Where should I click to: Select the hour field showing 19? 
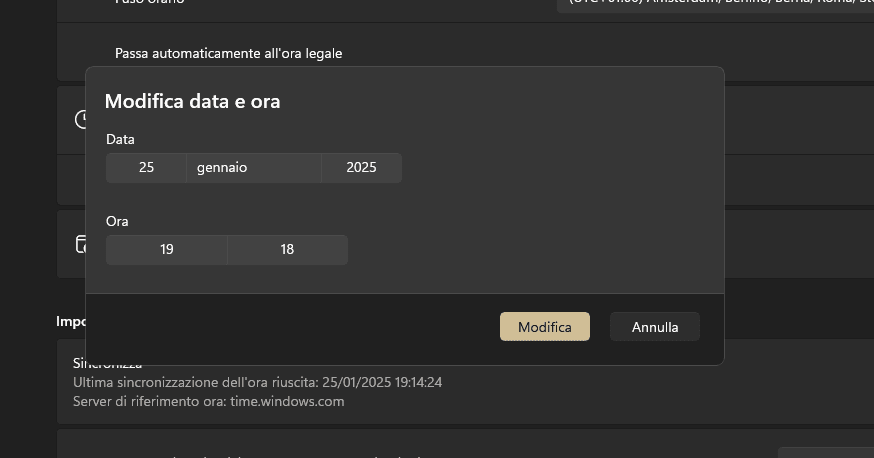point(167,250)
